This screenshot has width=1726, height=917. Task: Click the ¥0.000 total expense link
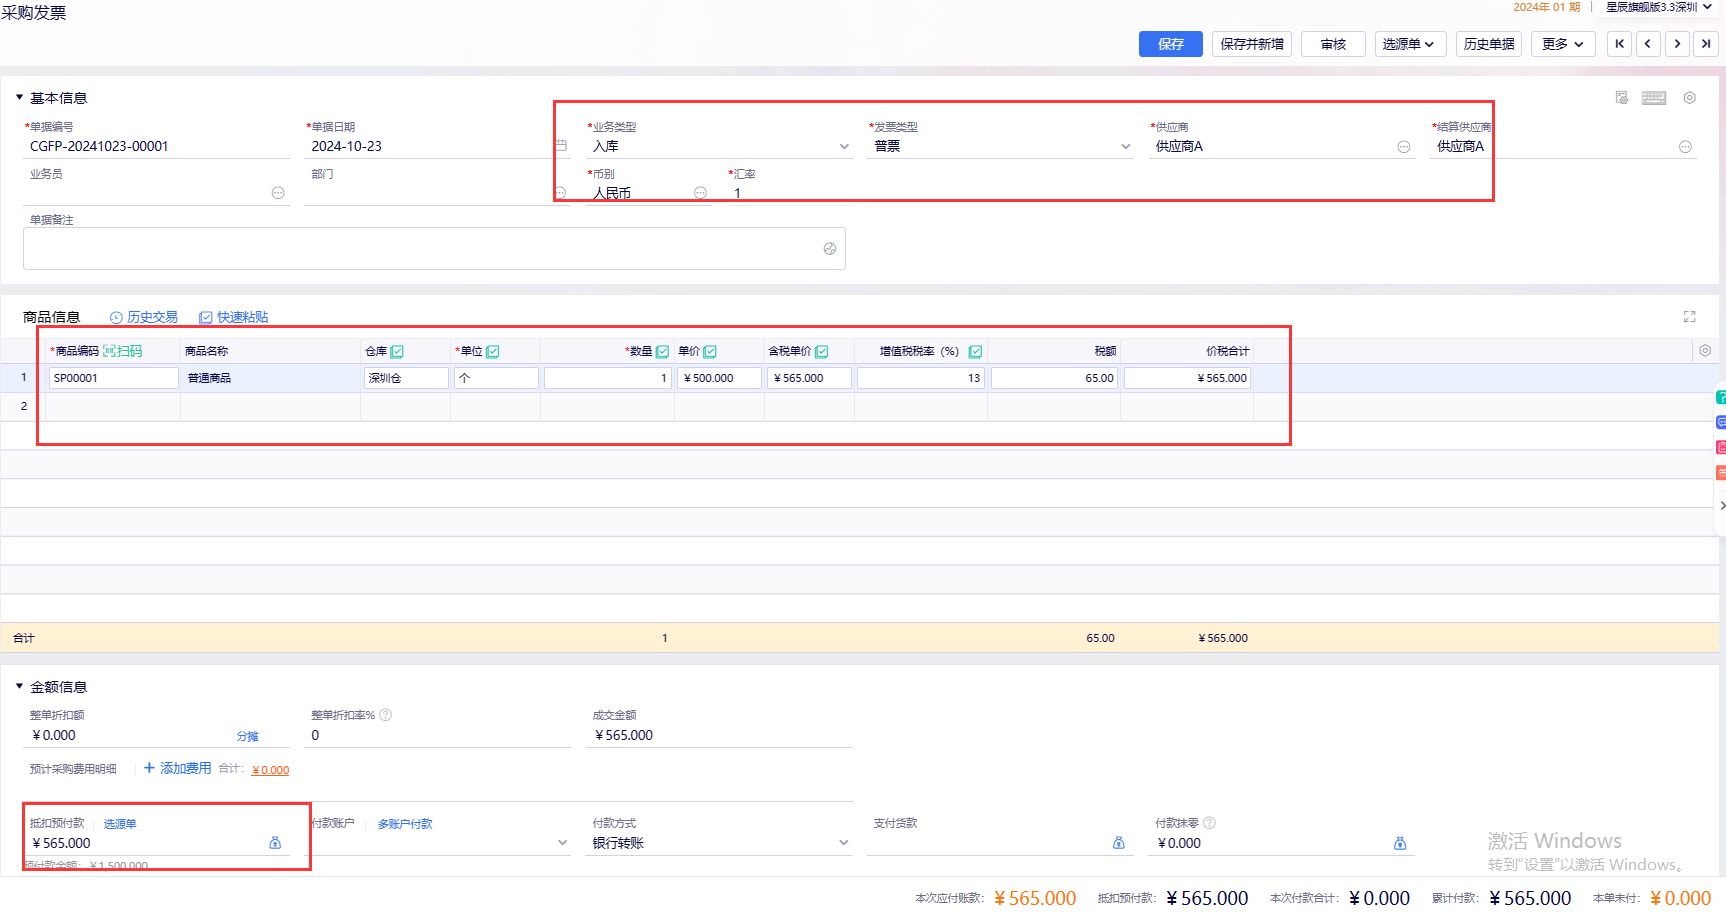click(271, 770)
